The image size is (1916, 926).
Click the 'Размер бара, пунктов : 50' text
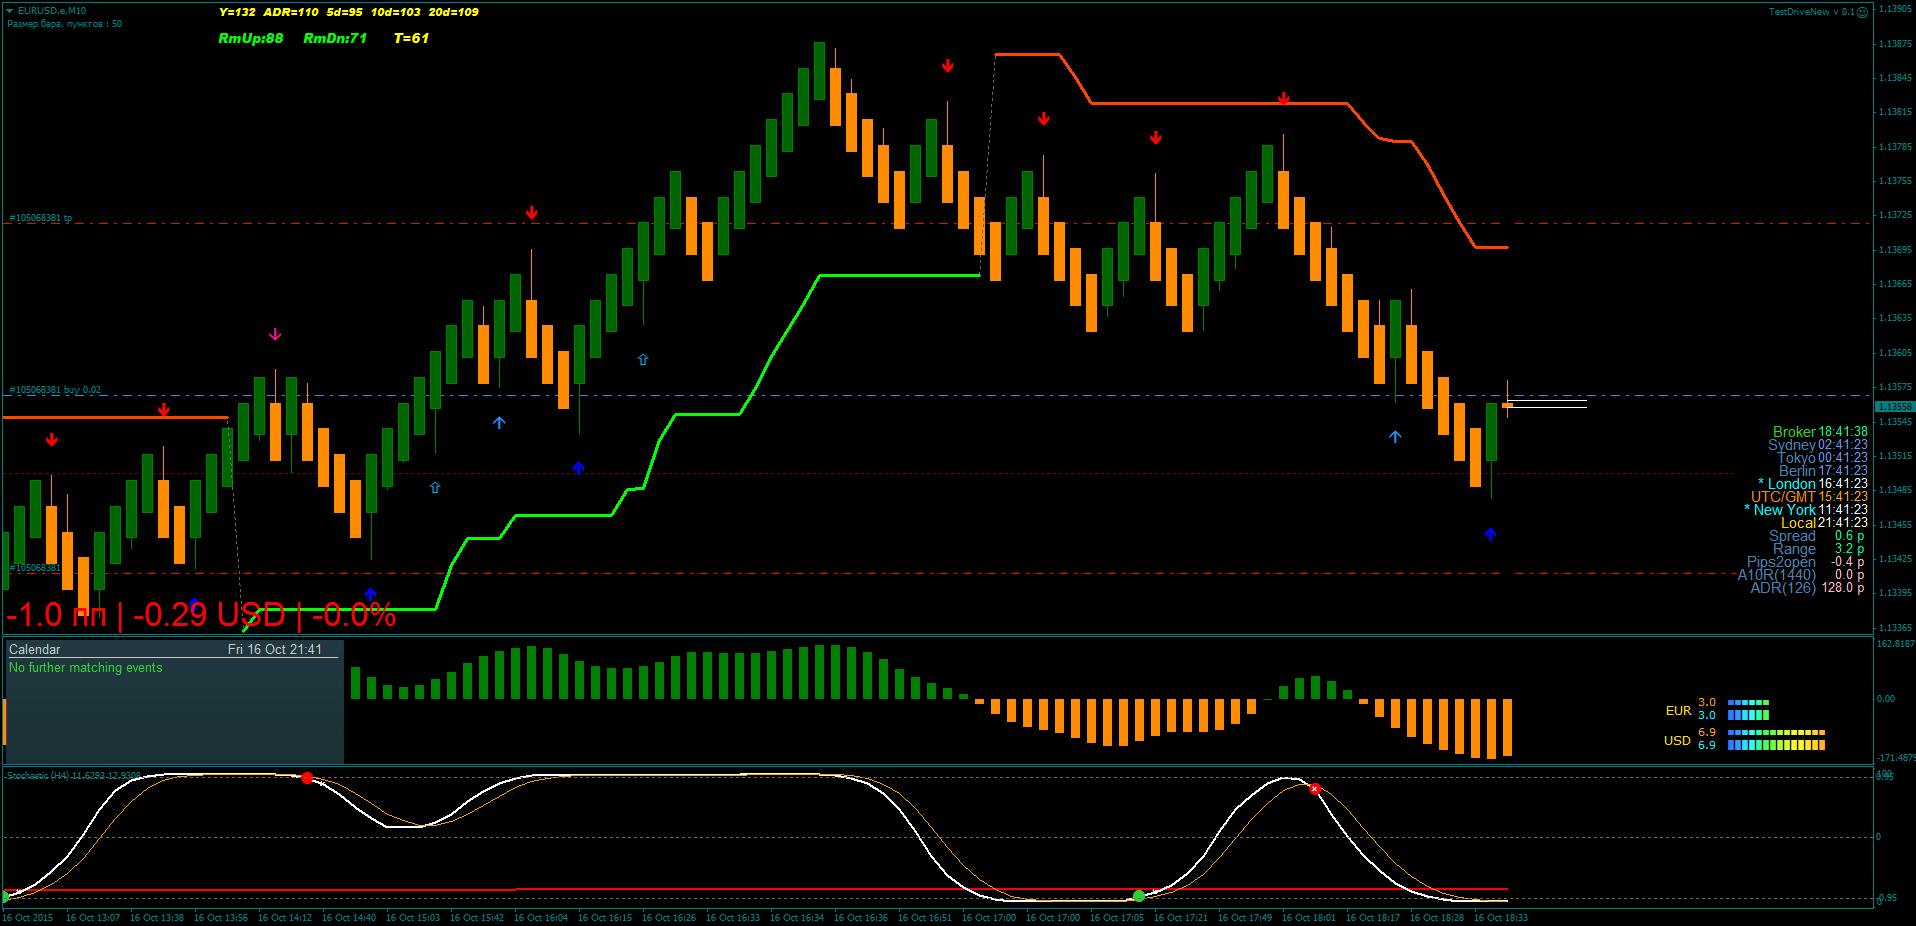click(65, 24)
